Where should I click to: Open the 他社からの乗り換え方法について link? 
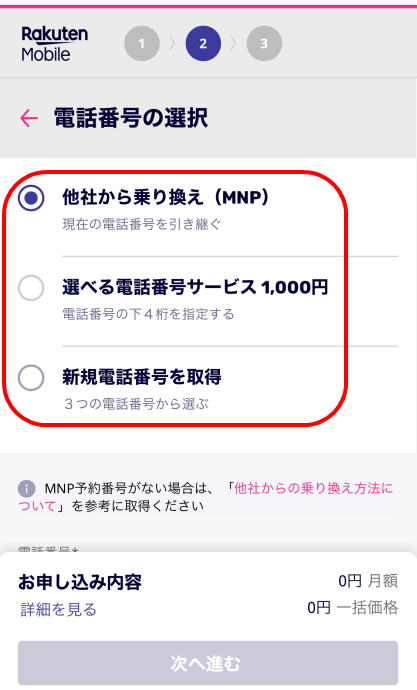pyautogui.click(x=205, y=497)
